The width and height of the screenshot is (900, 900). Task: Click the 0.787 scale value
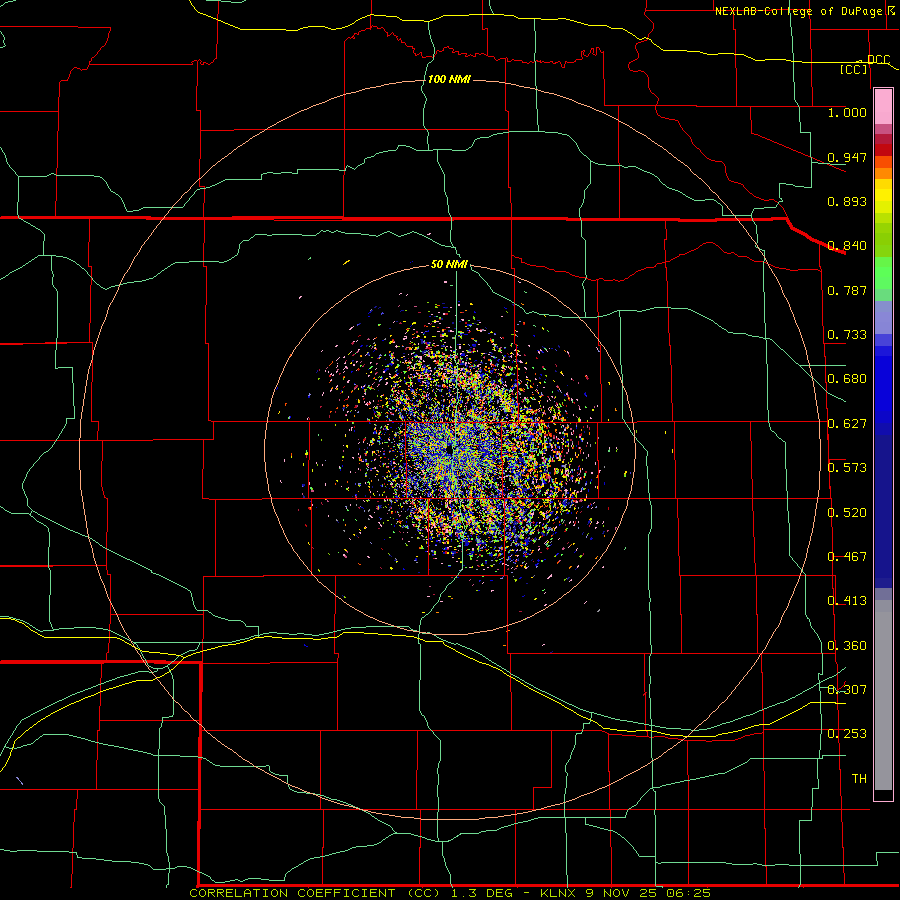pos(847,290)
